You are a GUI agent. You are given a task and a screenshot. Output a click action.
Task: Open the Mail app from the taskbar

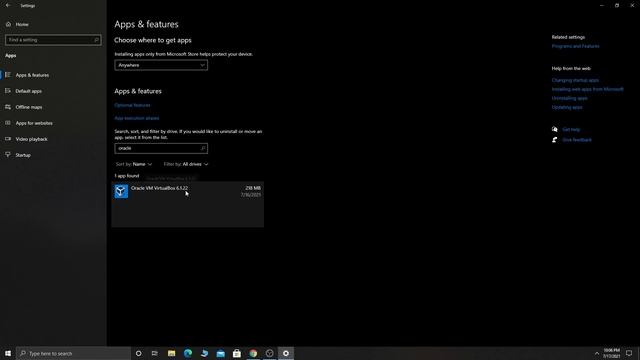pos(220,353)
